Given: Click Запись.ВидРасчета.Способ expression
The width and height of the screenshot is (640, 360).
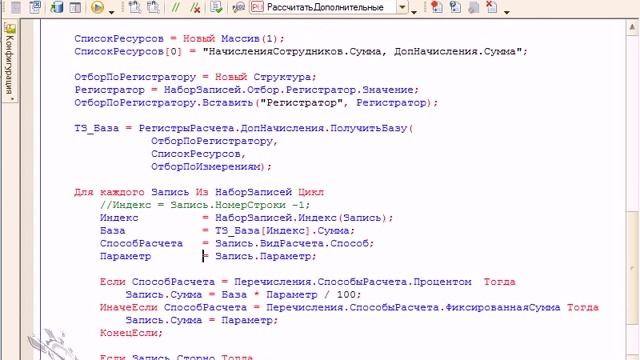Looking at the screenshot, I should 291,244.
